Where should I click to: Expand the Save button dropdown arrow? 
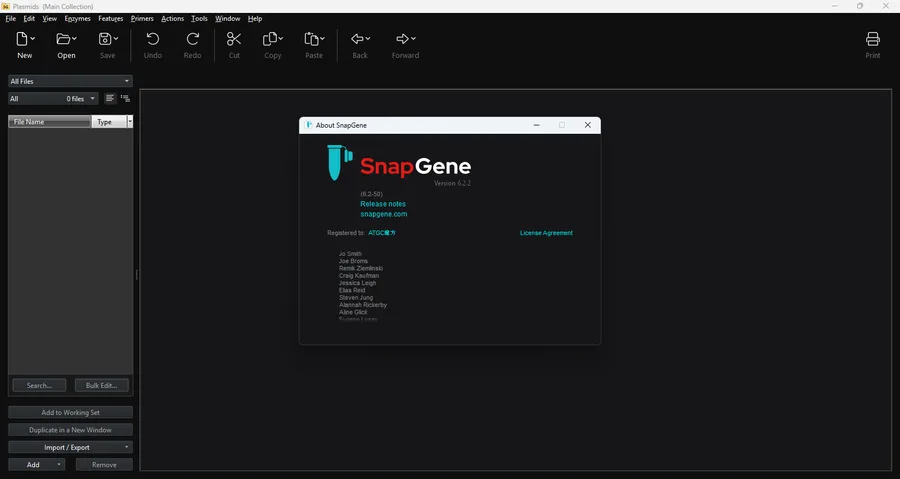115,38
